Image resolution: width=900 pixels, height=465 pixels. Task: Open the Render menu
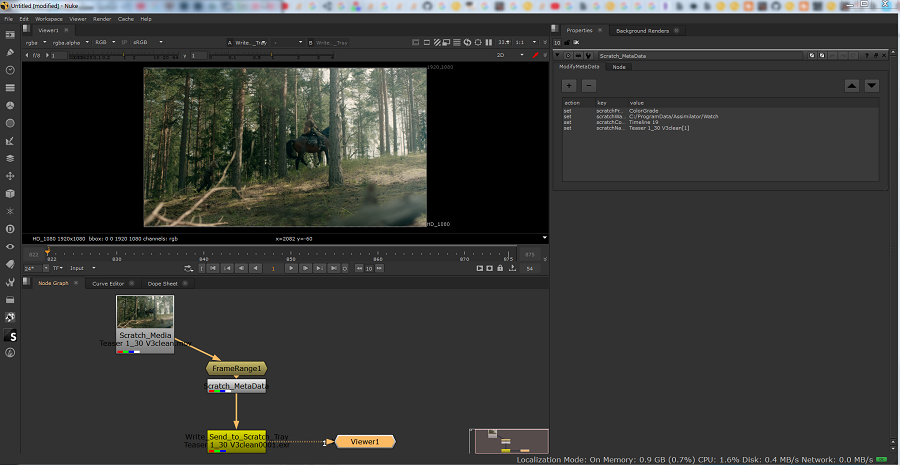(x=102, y=19)
